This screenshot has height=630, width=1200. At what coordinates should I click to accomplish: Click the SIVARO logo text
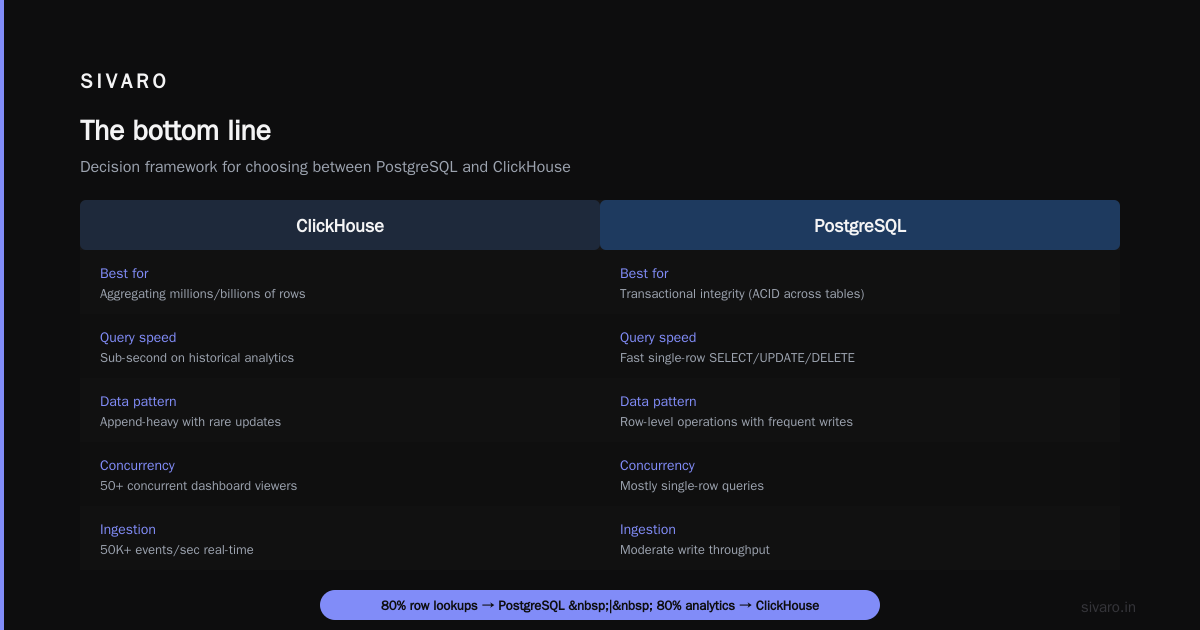[124, 82]
